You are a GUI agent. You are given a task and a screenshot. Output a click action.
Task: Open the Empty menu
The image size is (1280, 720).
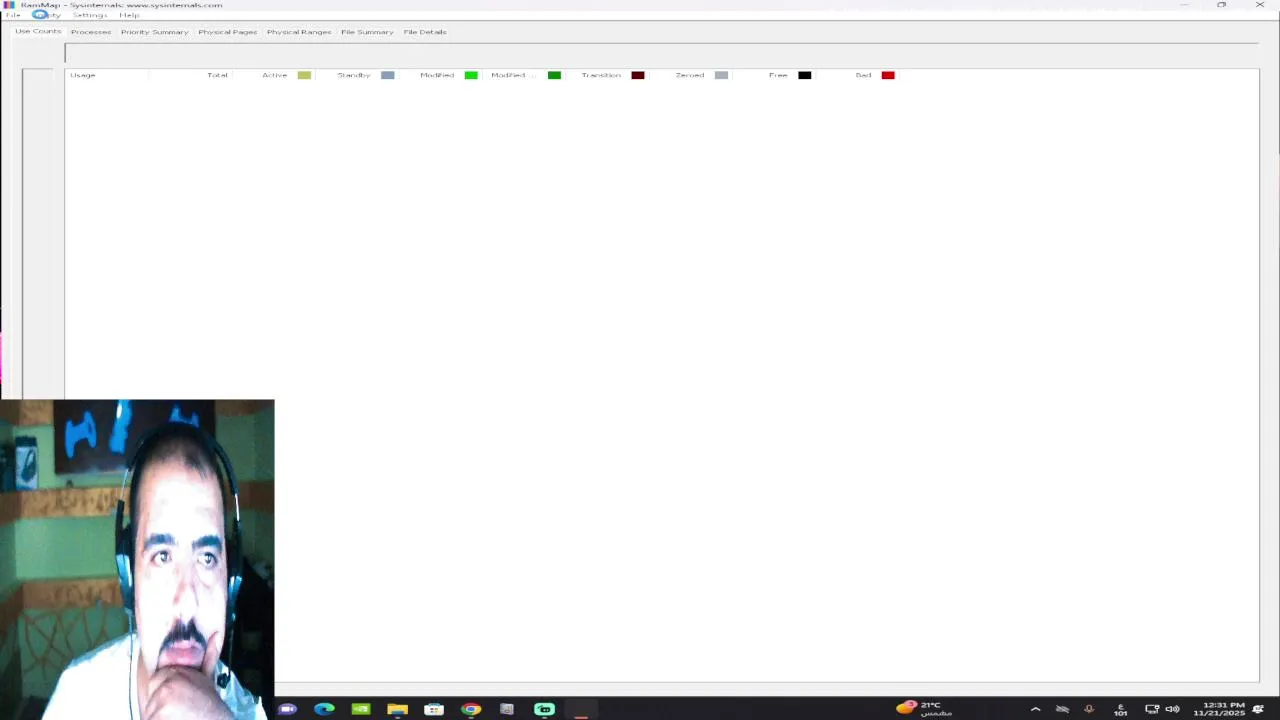(46, 15)
